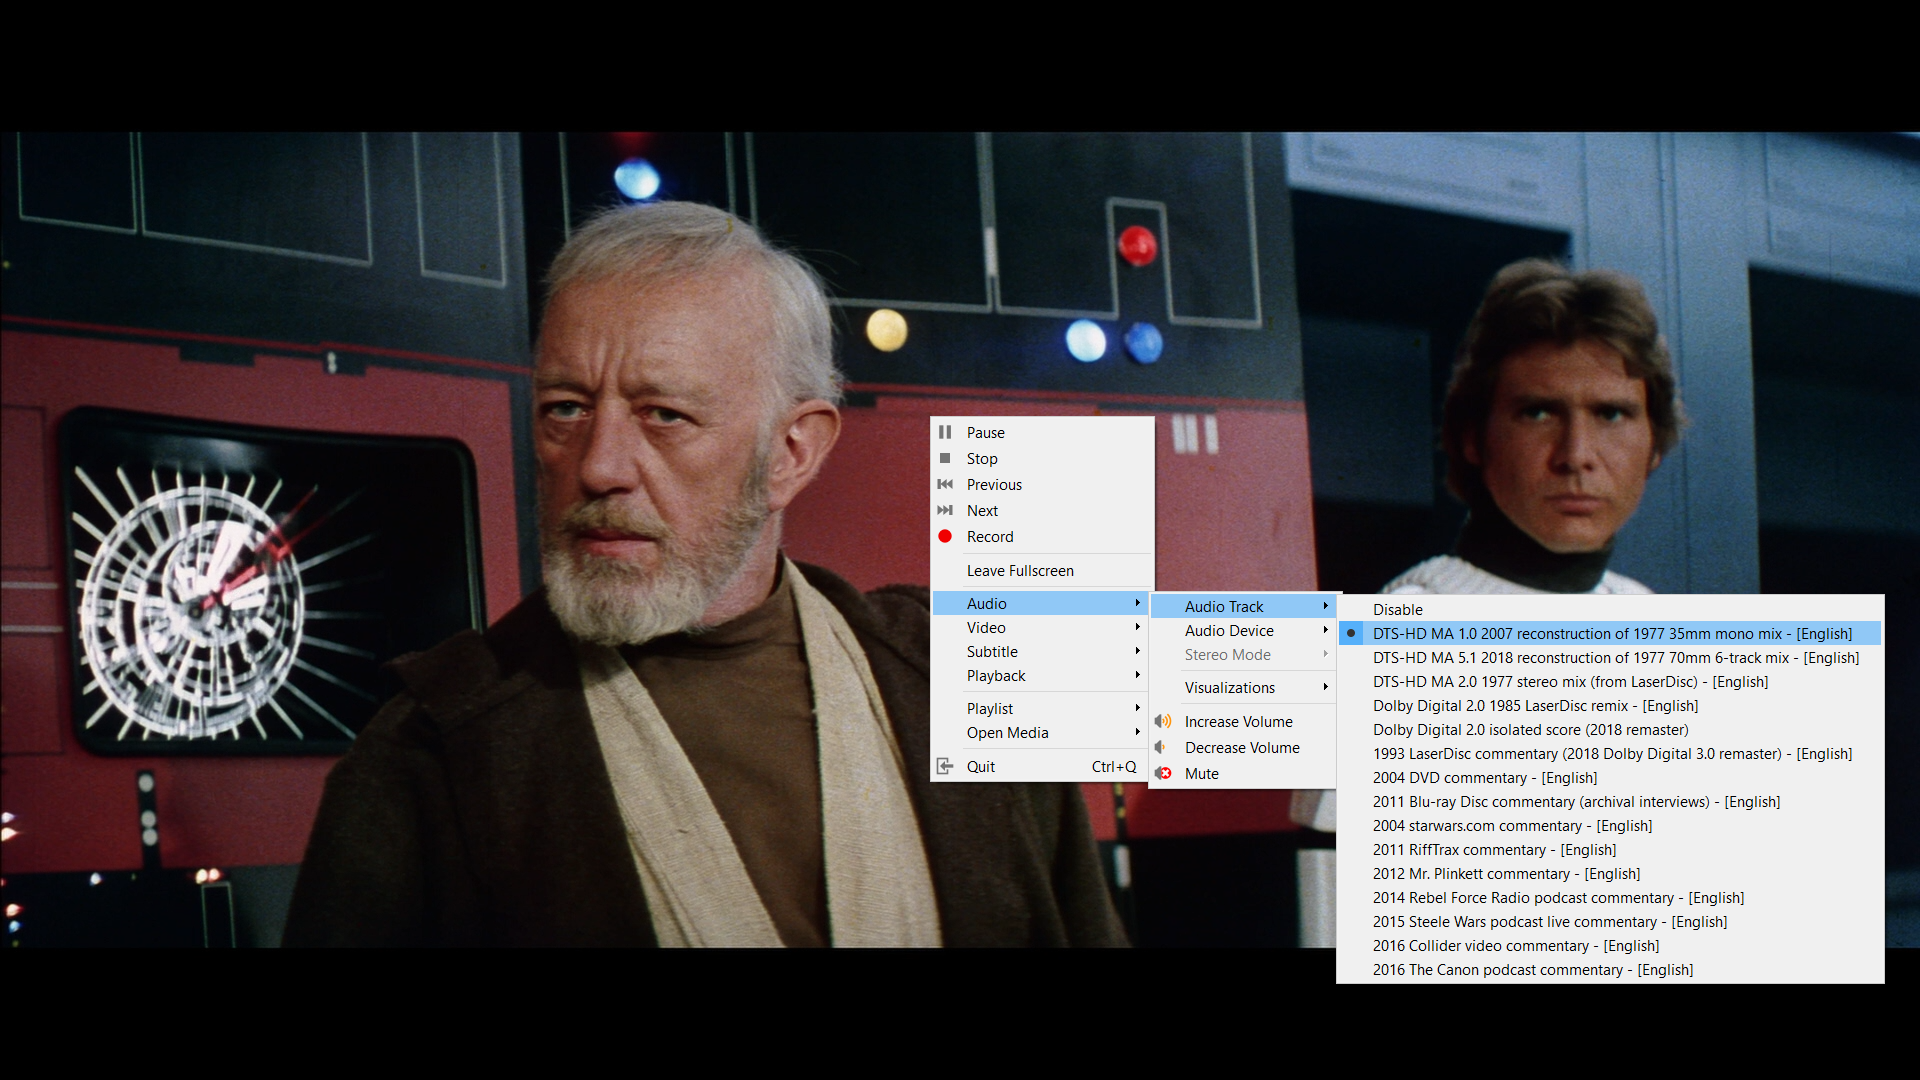Viewport: 1920px width, 1080px height.
Task: Open the Playback submenu
Action: [x=1042, y=675]
